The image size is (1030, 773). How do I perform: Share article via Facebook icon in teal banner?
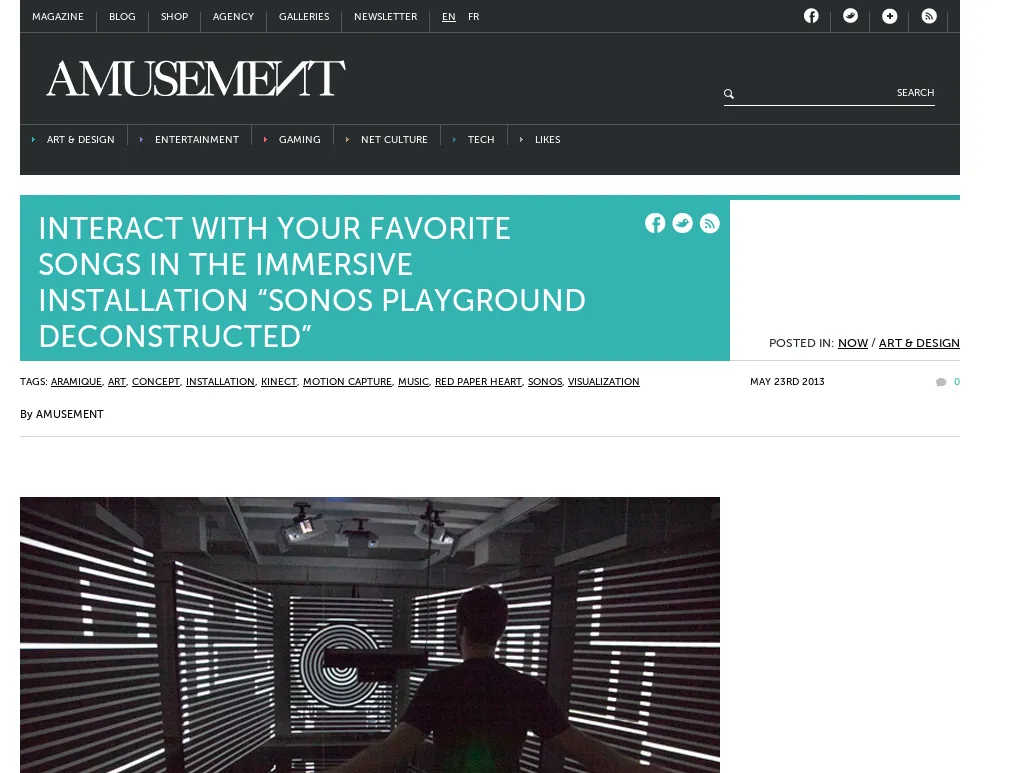point(655,223)
